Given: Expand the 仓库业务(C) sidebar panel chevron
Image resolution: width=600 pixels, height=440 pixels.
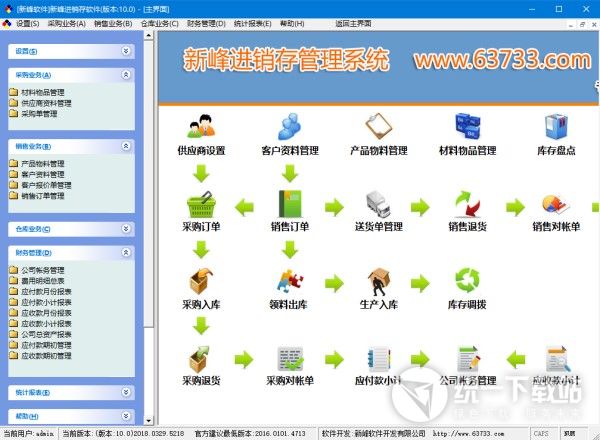Looking at the screenshot, I should click(126, 228).
